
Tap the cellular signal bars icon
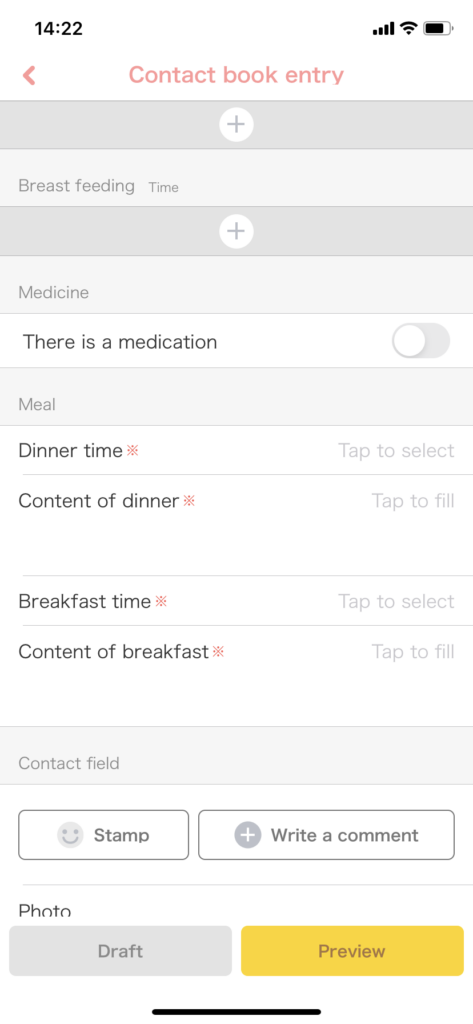383,29
